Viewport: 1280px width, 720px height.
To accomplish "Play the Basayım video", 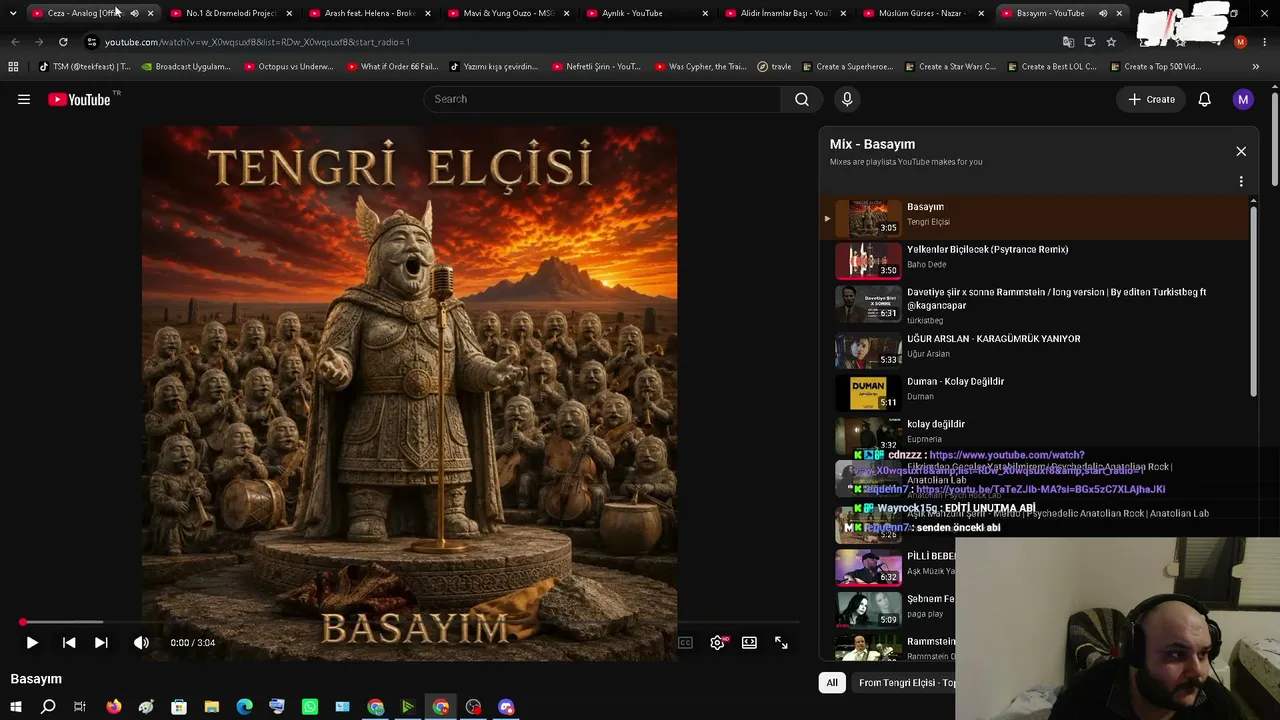I will pyautogui.click(x=32, y=643).
